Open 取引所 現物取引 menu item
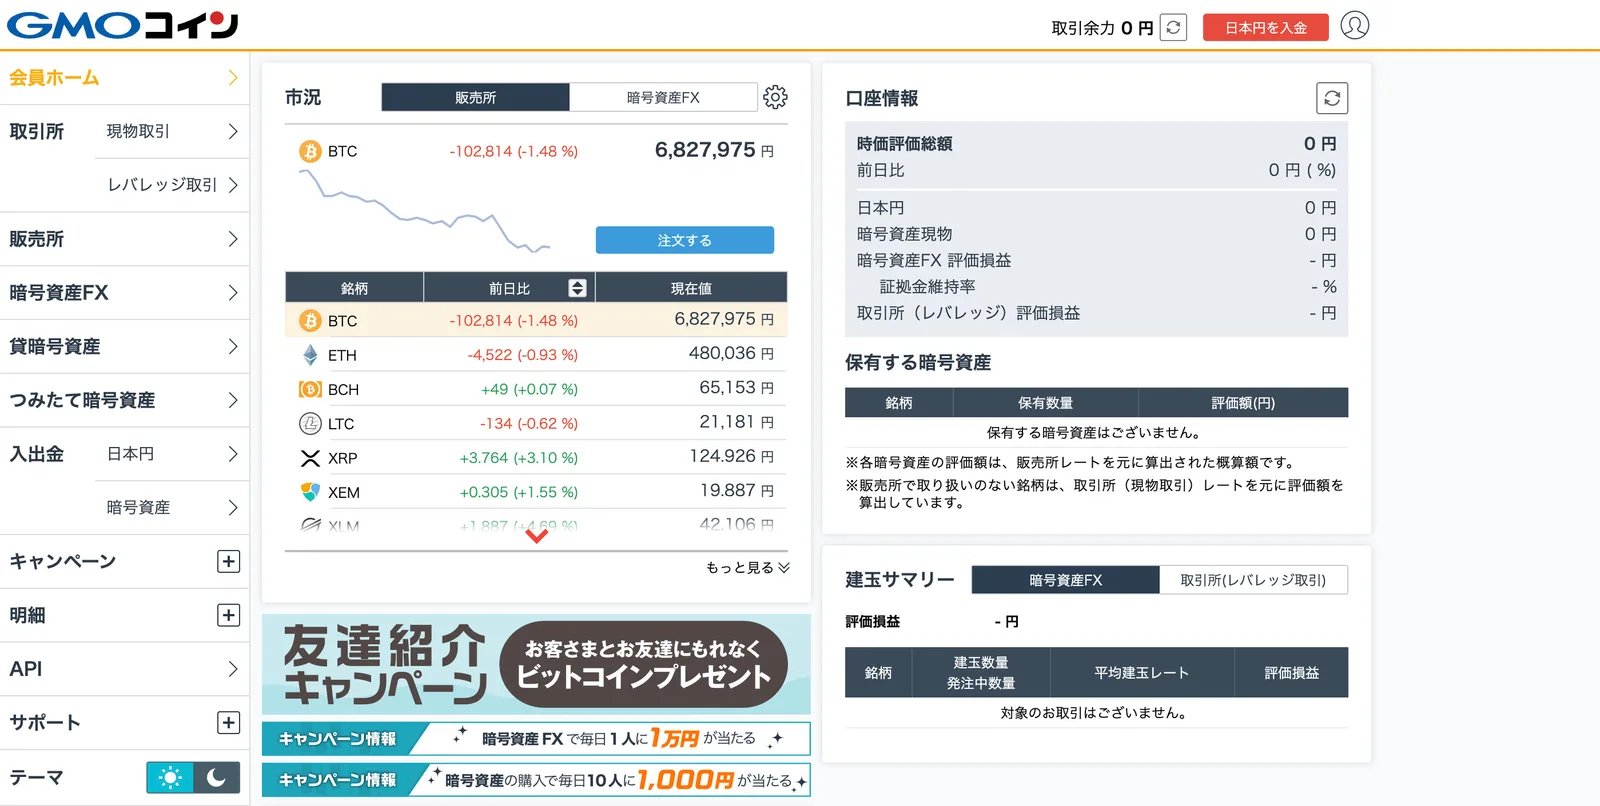1600x806 pixels. click(x=172, y=131)
